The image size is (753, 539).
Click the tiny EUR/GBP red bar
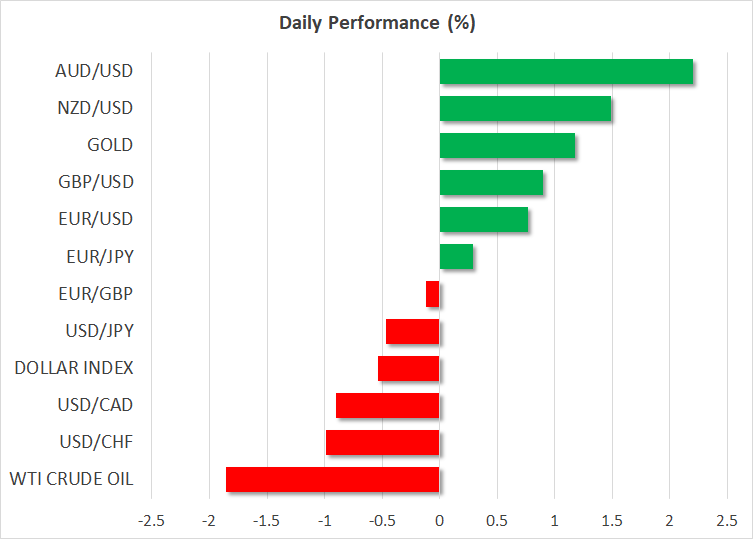coord(432,294)
